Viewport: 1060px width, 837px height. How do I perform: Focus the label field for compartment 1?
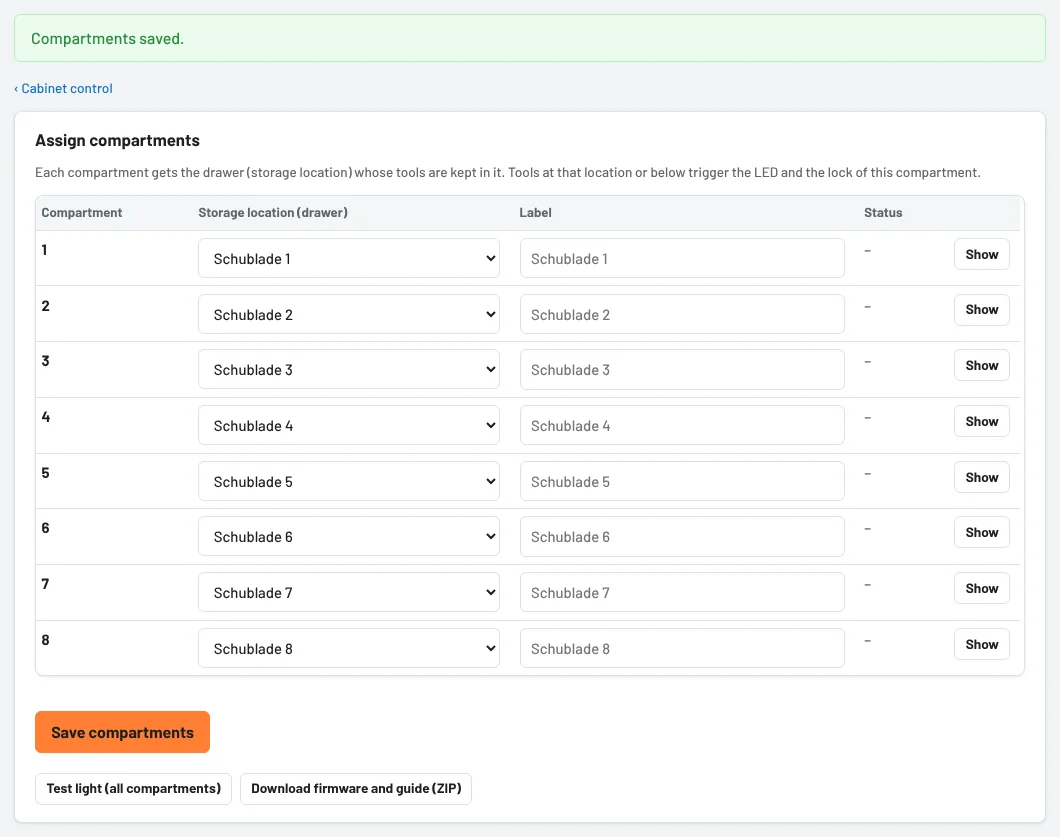click(x=682, y=258)
